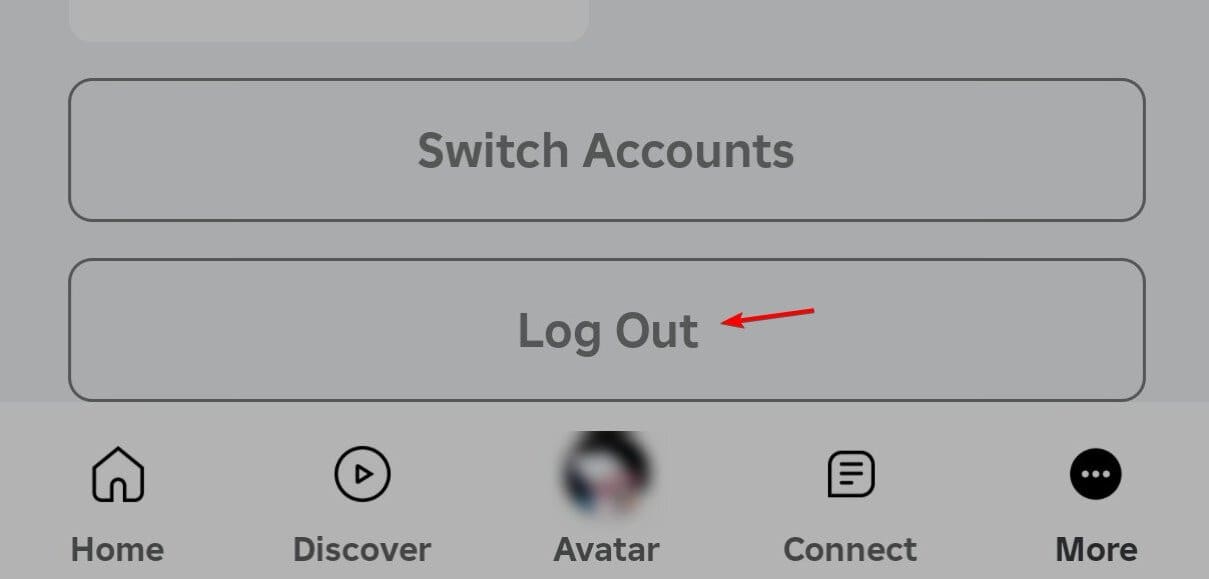1209x579 pixels.
Task: Open the blurred Avatar picture
Action: [606, 474]
